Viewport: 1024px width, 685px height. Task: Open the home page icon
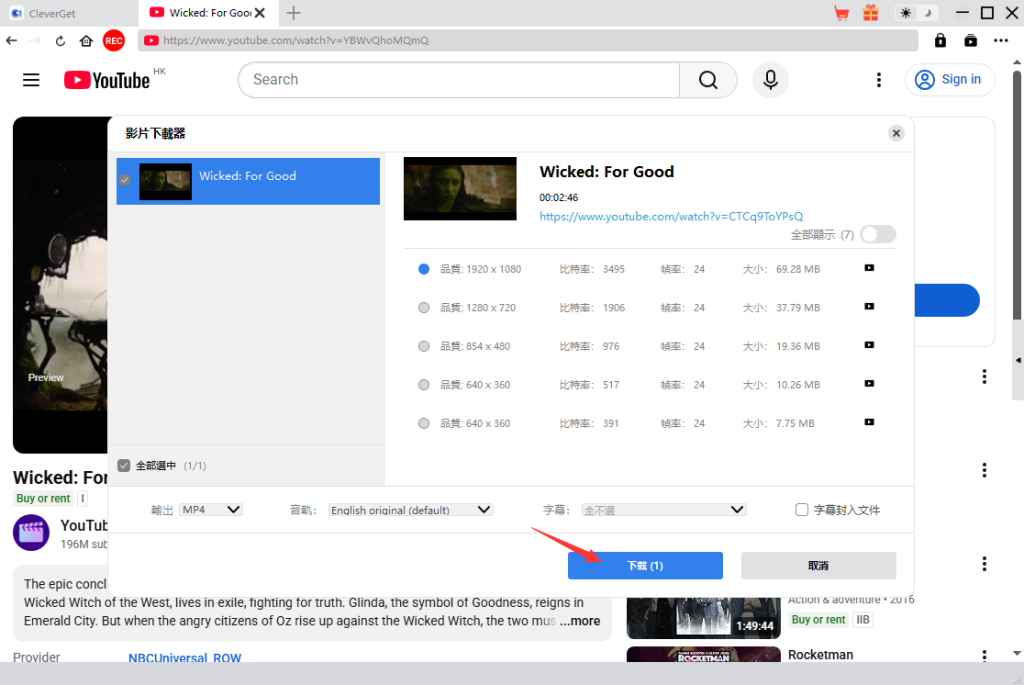coord(86,40)
